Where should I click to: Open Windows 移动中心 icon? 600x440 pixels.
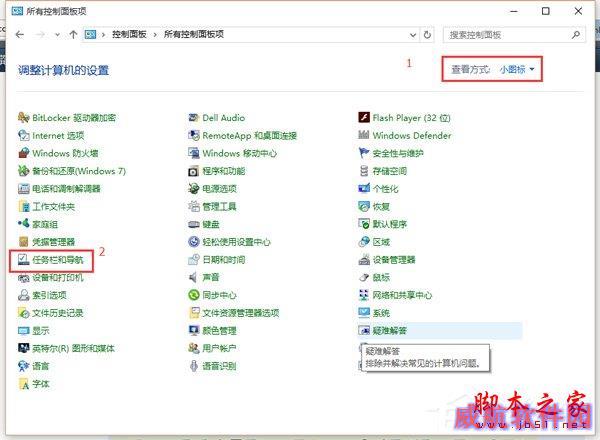tap(194, 153)
